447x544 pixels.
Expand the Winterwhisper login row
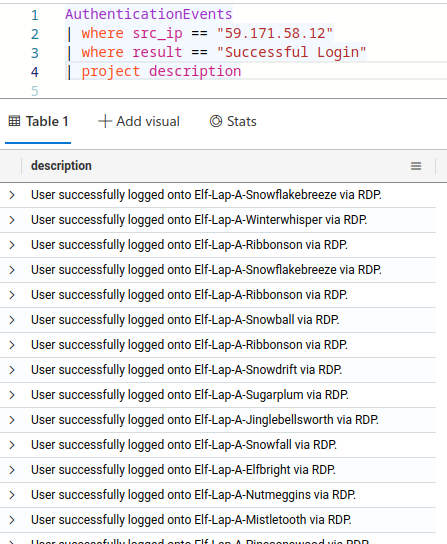pos(12,220)
